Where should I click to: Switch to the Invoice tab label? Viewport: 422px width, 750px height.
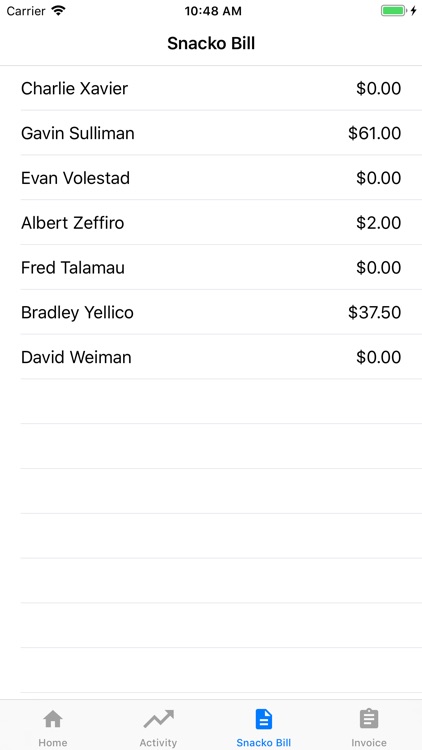[369, 742]
